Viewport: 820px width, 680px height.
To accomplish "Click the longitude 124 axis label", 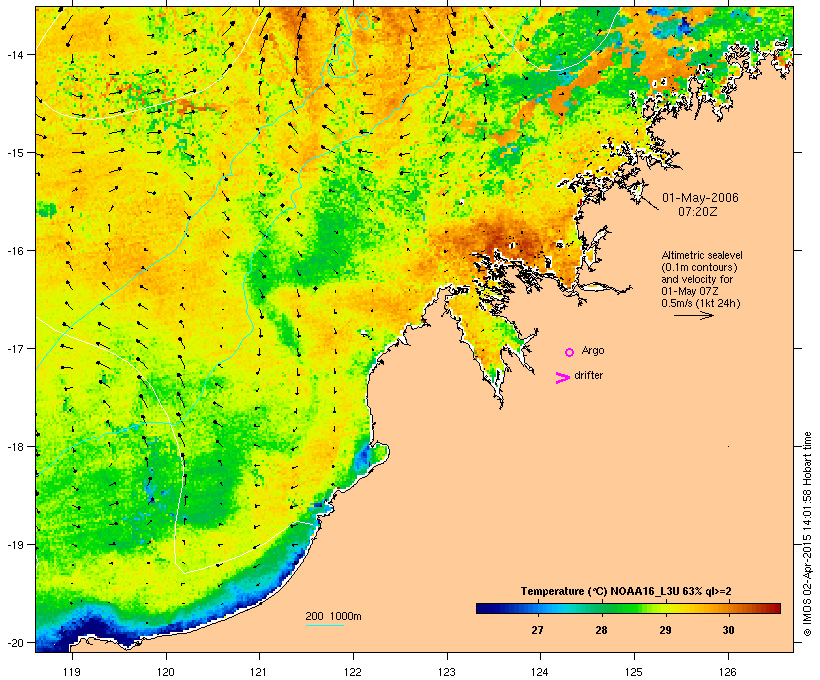I will coord(540,672).
